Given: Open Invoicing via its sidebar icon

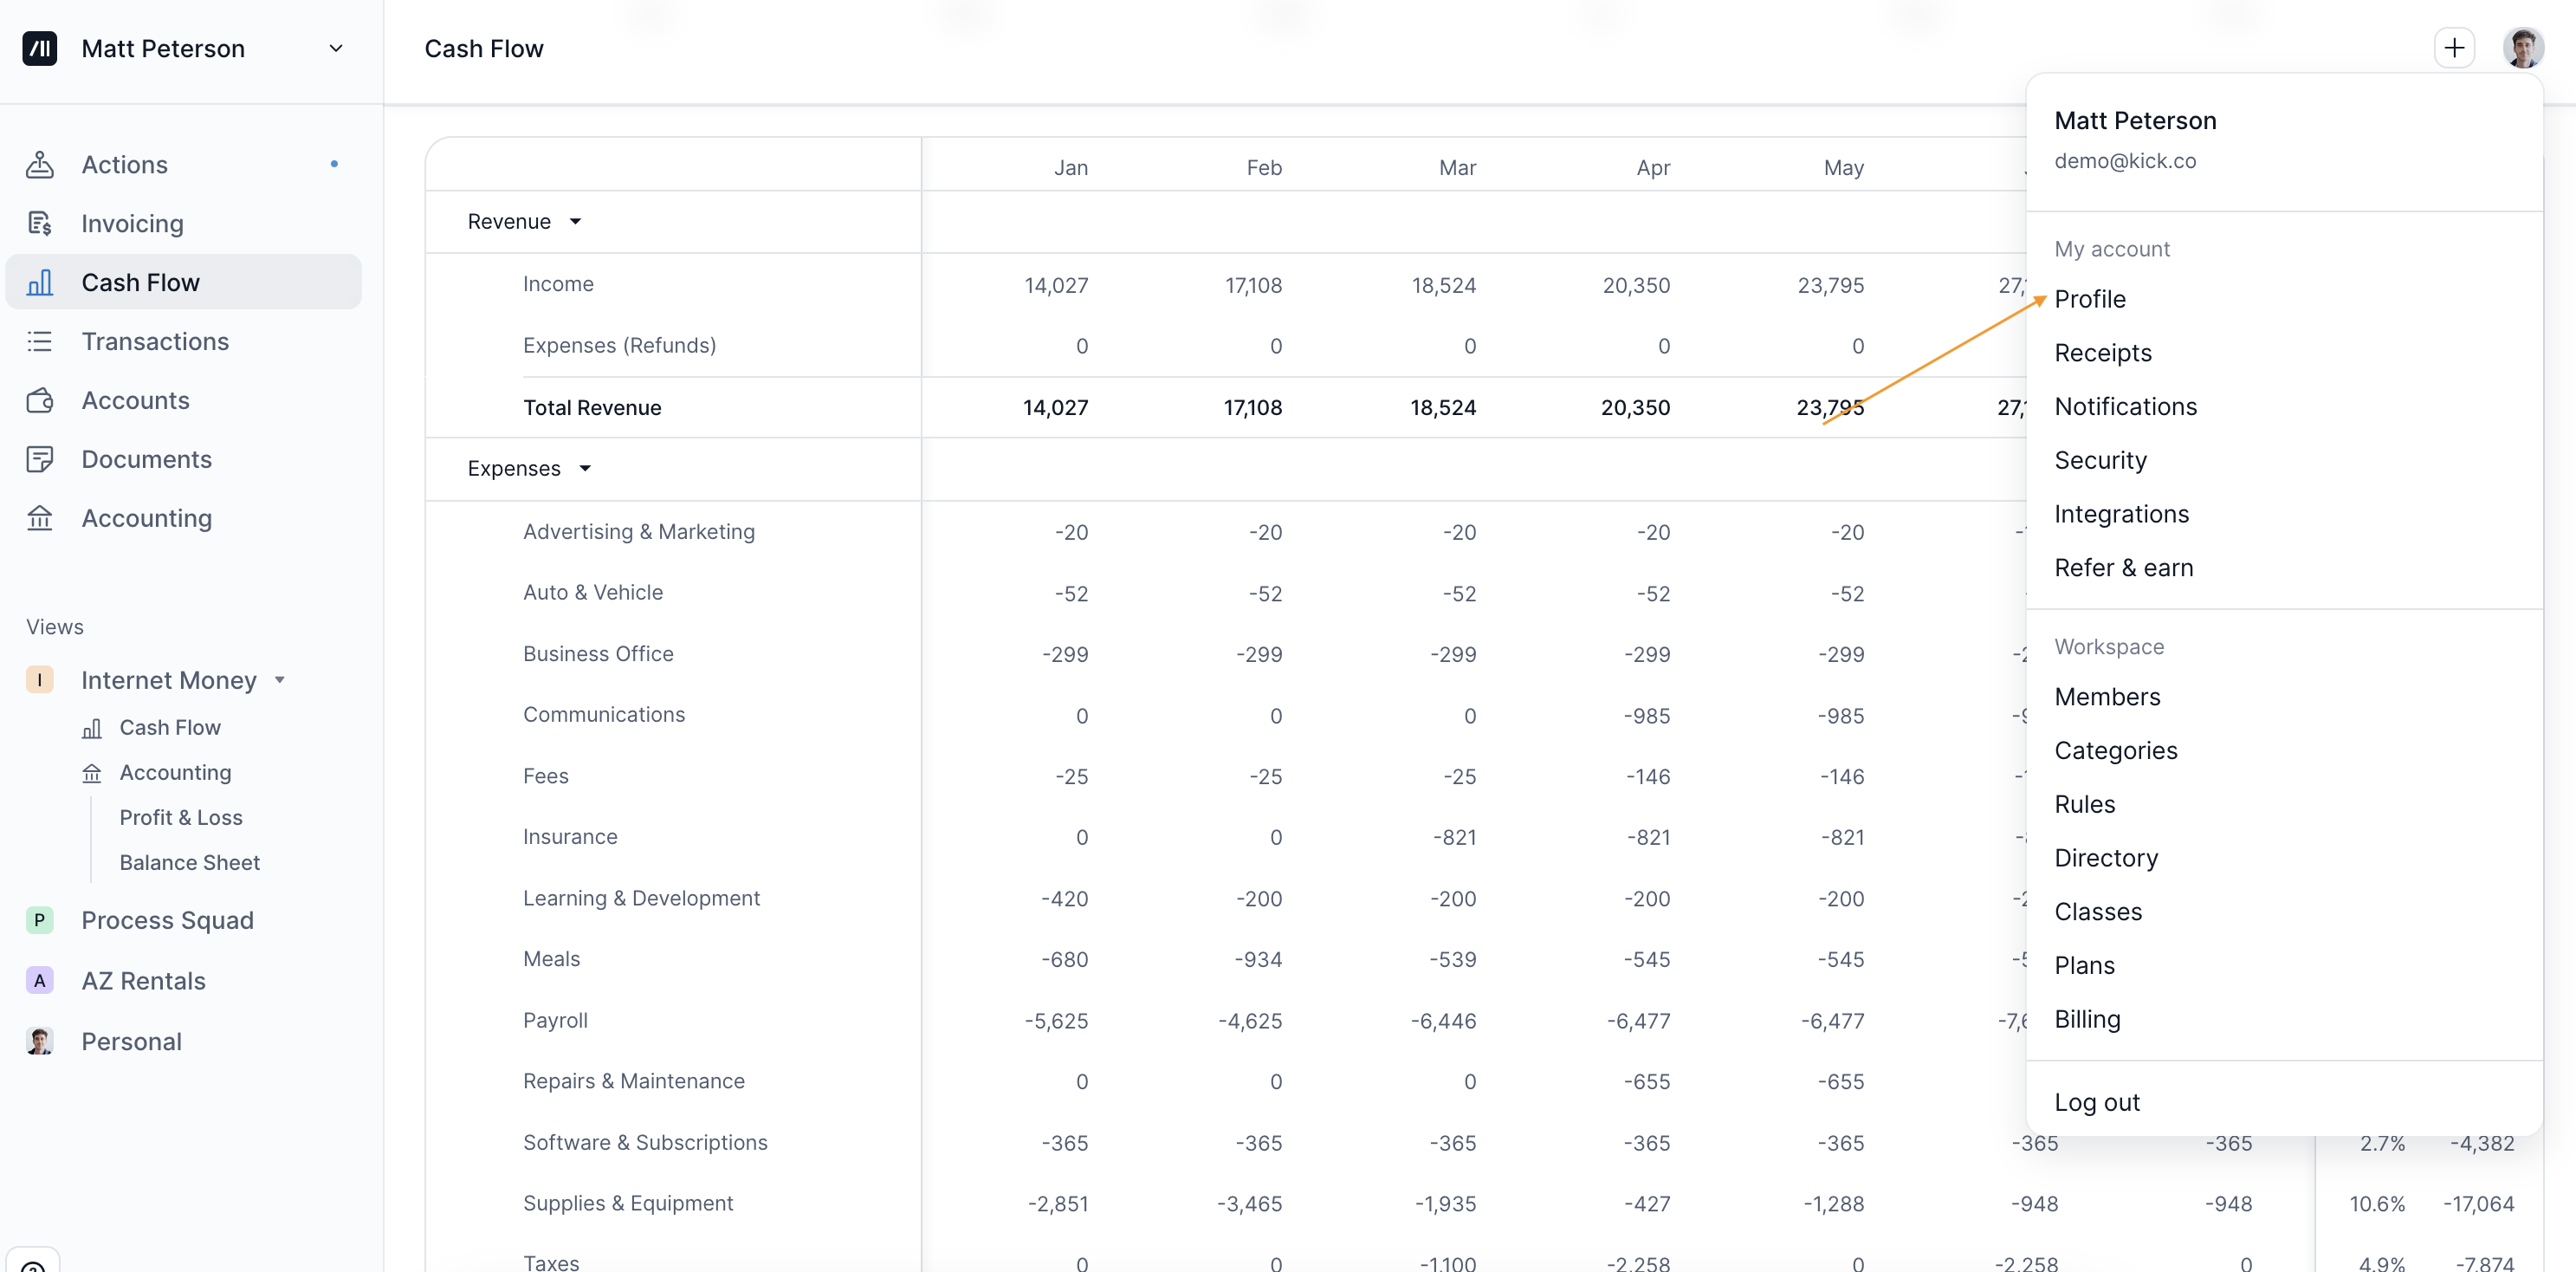Looking at the screenshot, I should pyautogui.click(x=40, y=223).
